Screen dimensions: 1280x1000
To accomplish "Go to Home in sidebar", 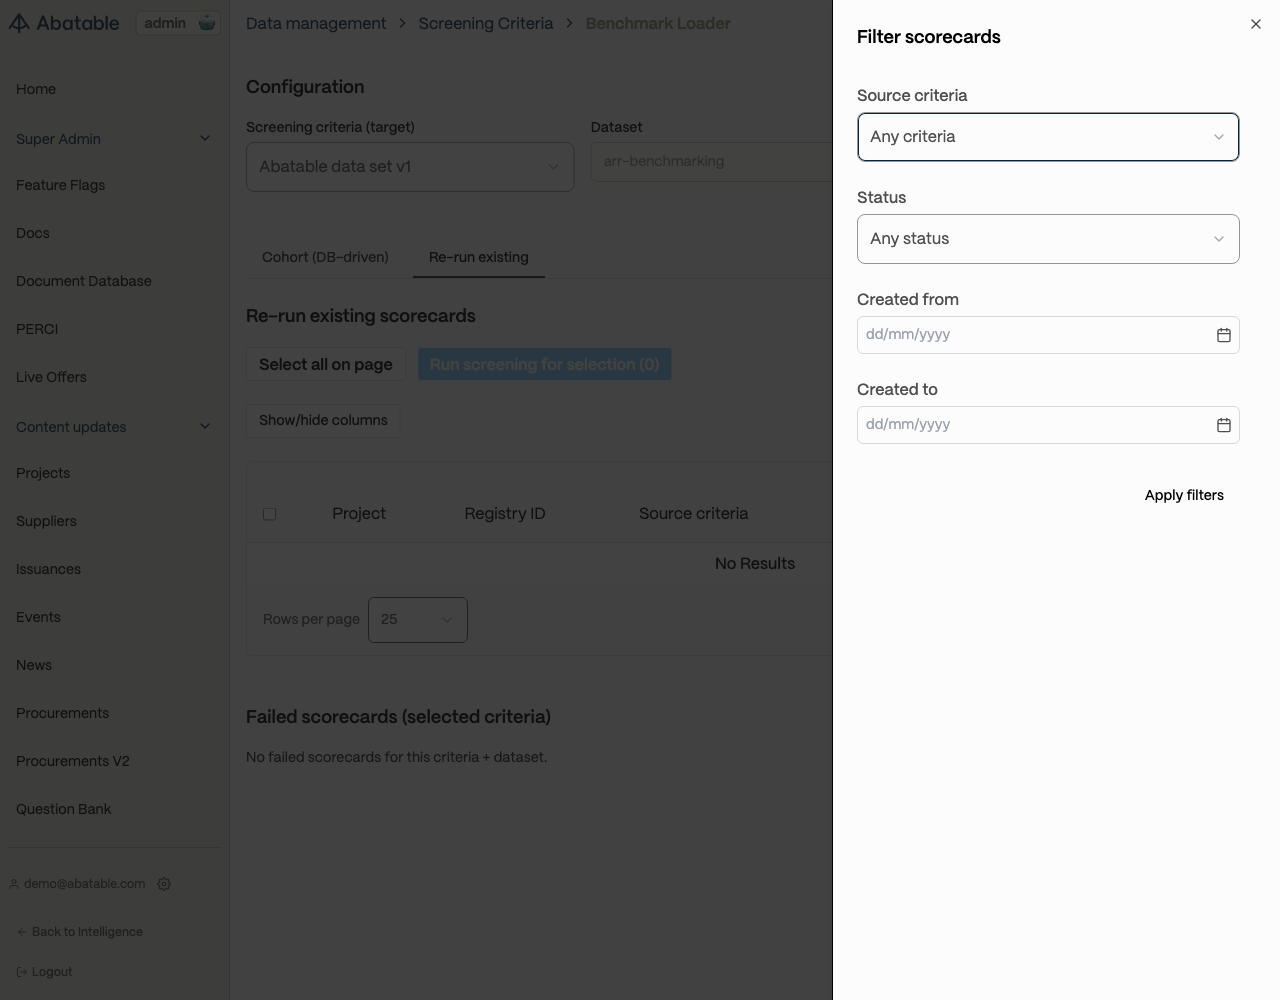I will [x=36, y=89].
